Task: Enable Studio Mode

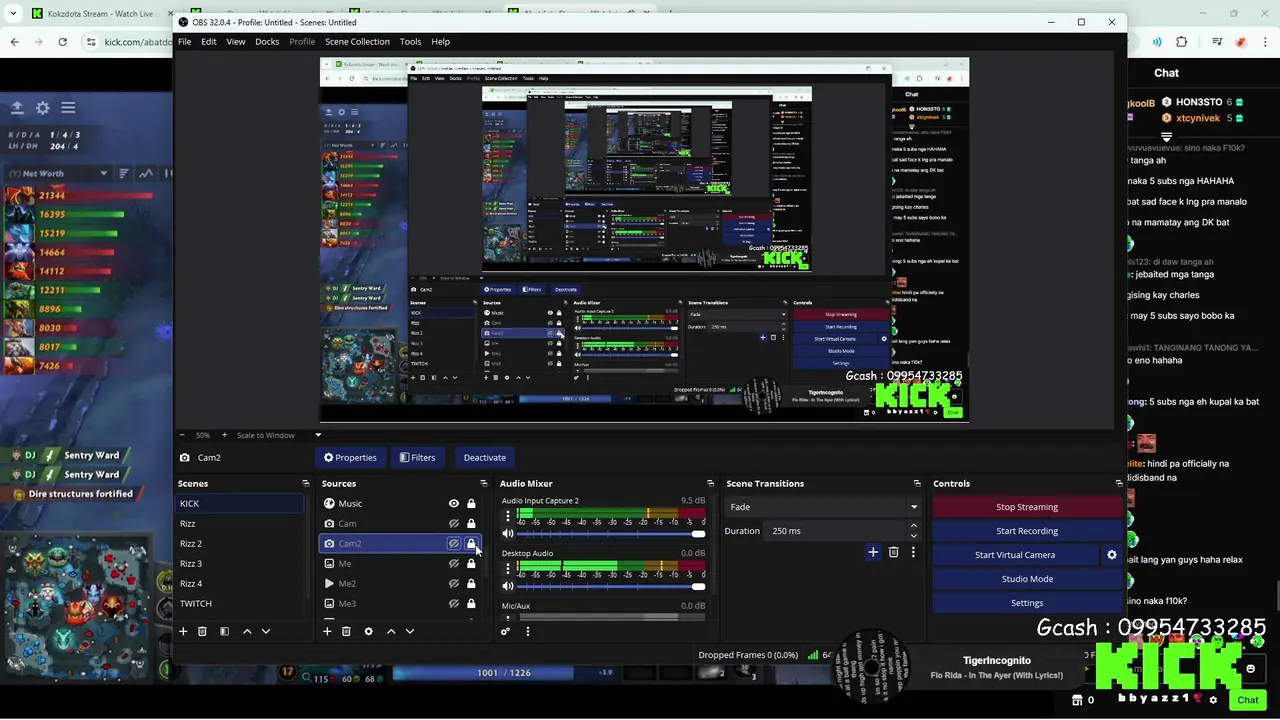Action: pyautogui.click(x=1027, y=579)
